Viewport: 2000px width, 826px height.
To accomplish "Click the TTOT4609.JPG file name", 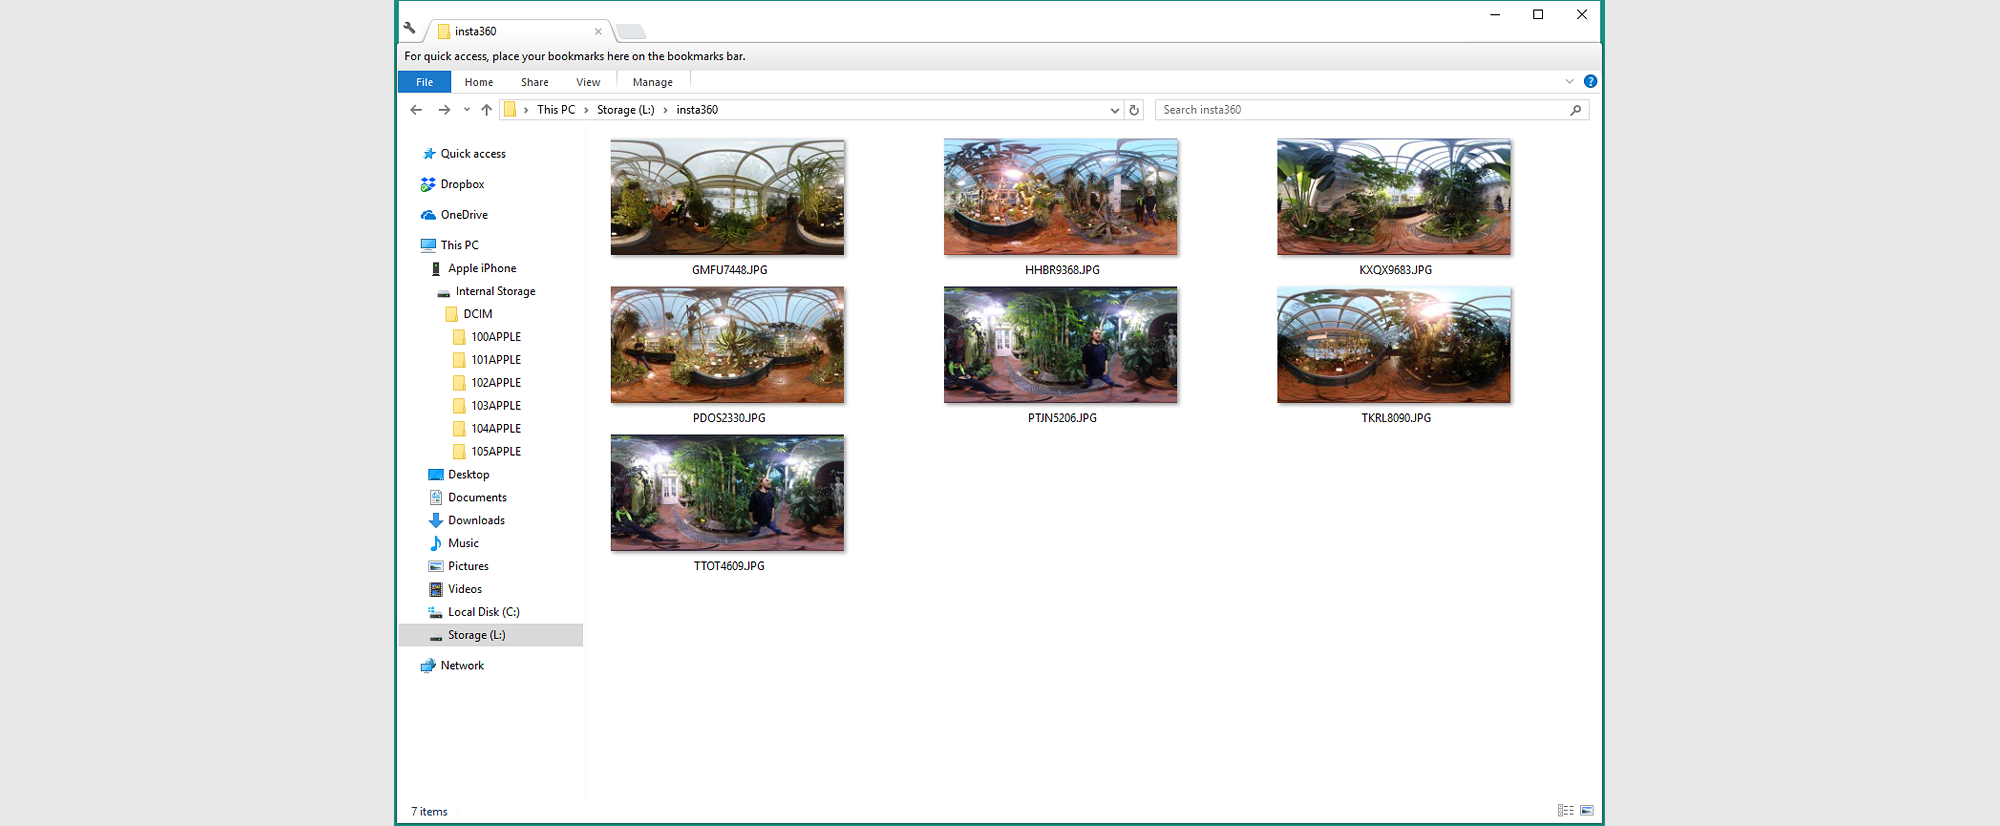I will [729, 566].
